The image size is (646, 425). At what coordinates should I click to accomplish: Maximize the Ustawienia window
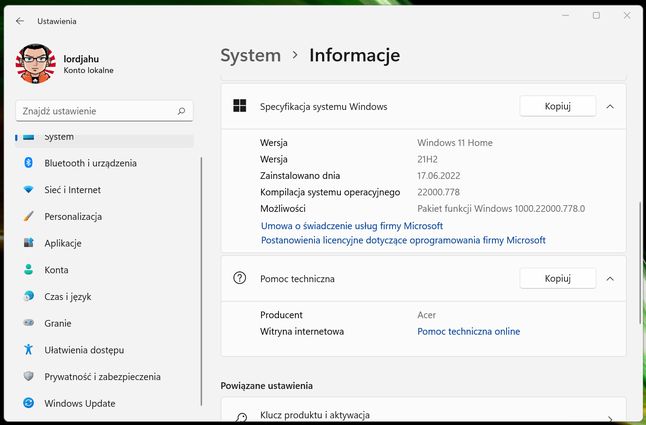click(x=596, y=16)
